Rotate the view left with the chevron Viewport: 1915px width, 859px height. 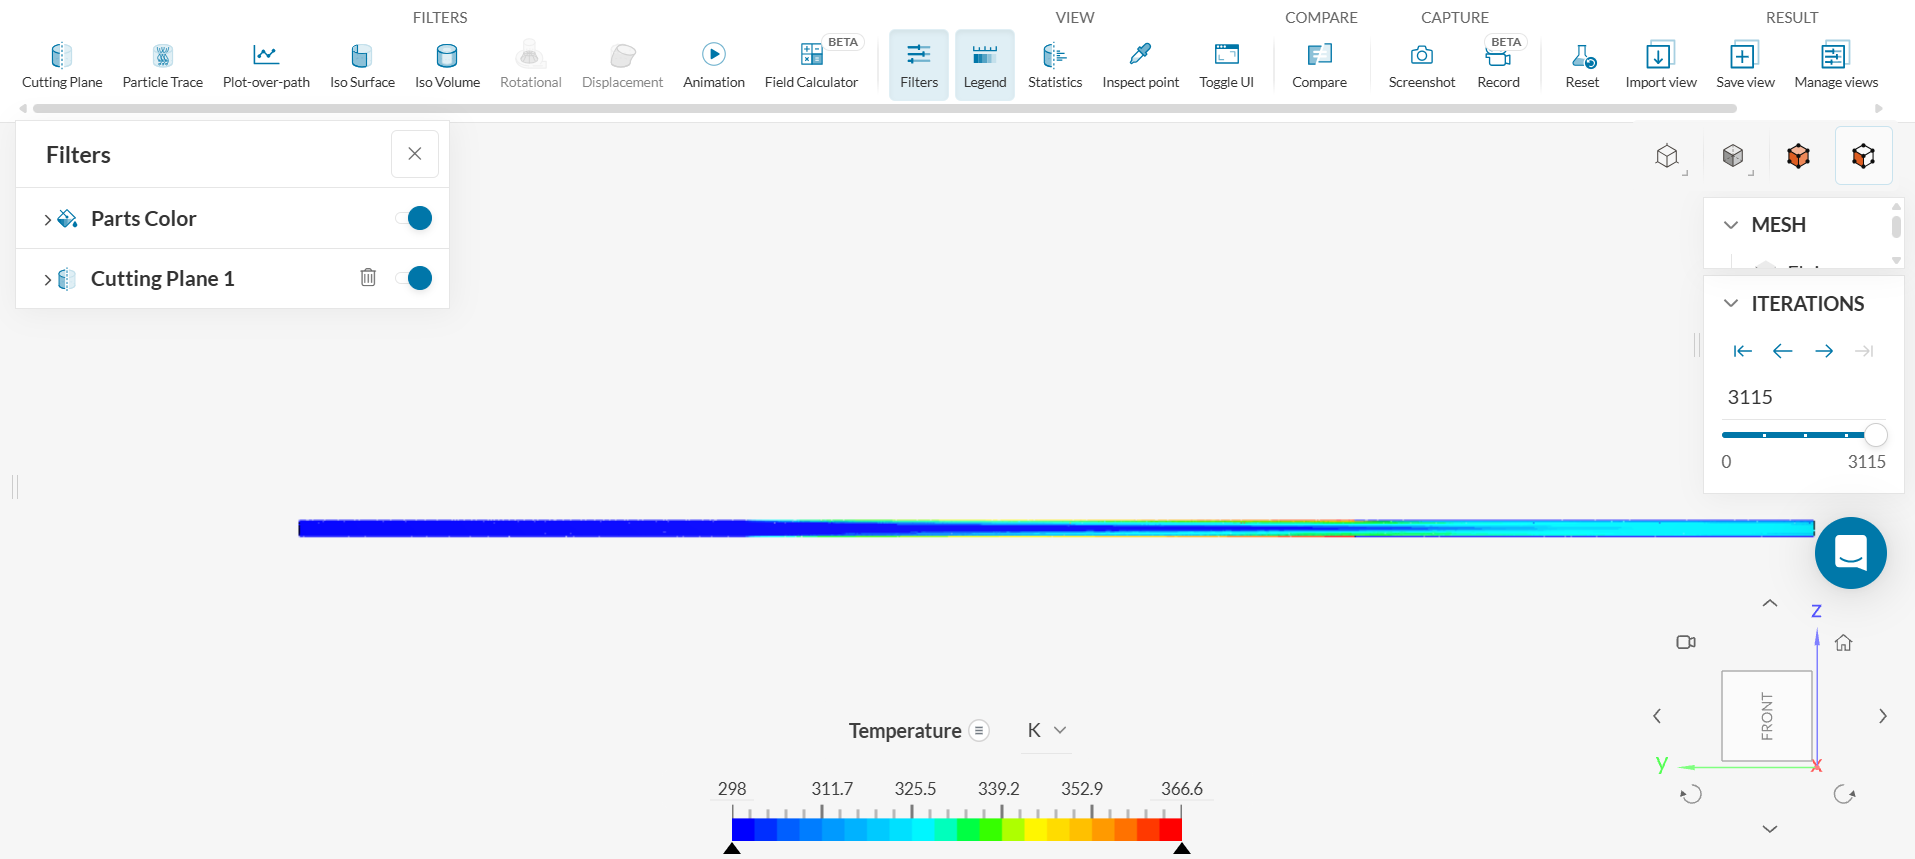pos(1657,716)
